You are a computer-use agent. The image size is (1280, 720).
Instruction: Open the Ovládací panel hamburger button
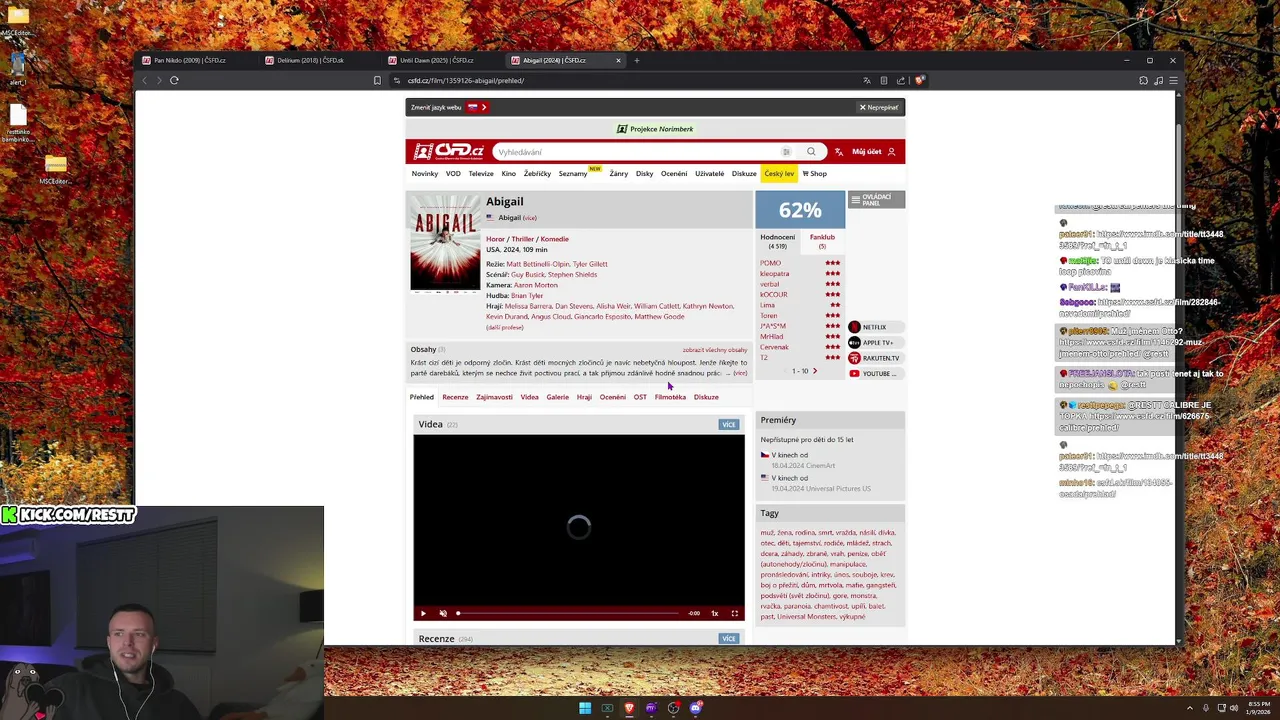(876, 200)
